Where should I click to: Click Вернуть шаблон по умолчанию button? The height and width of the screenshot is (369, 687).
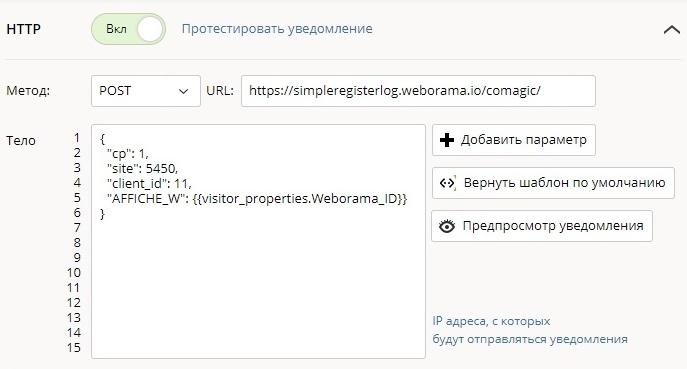pos(553,183)
